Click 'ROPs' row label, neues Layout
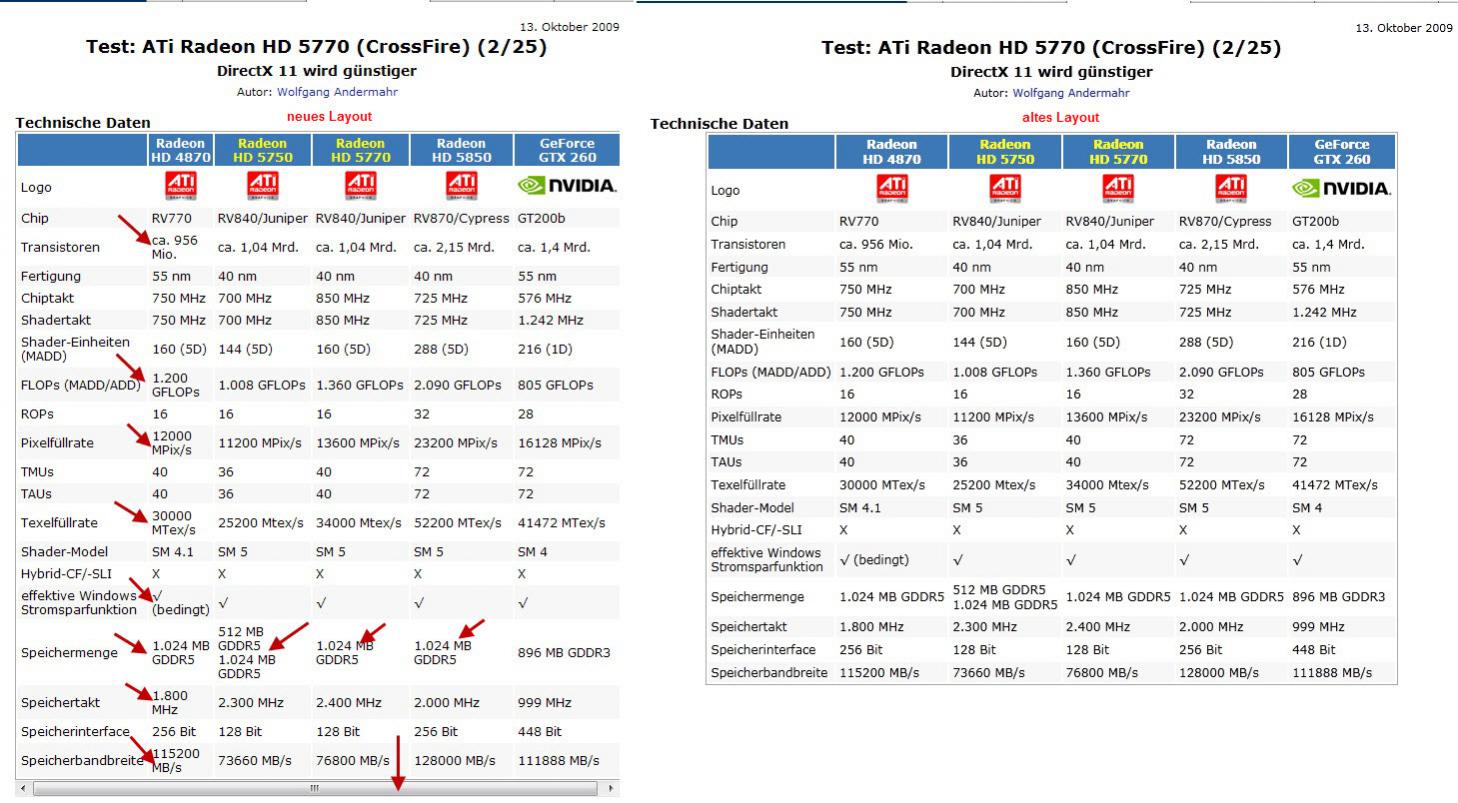1458x803 pixels. click(x=37, y=414)
